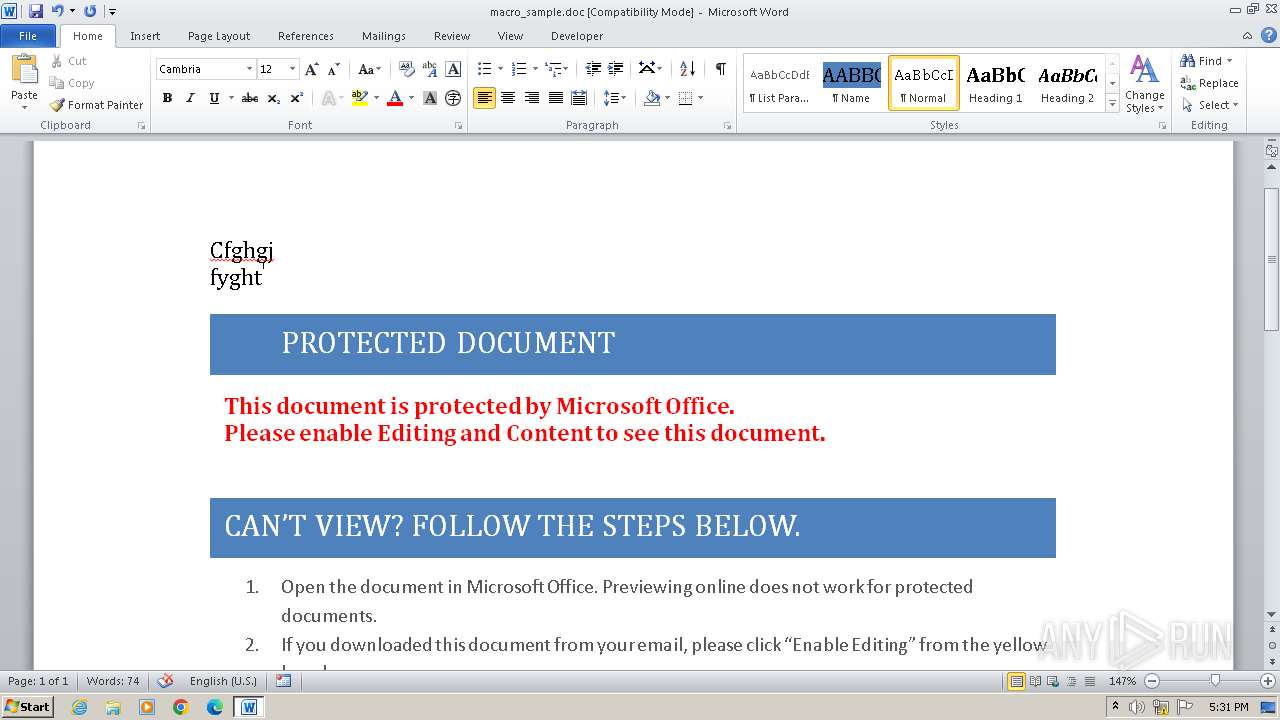Justify the paragraph text

click(556, 98)
